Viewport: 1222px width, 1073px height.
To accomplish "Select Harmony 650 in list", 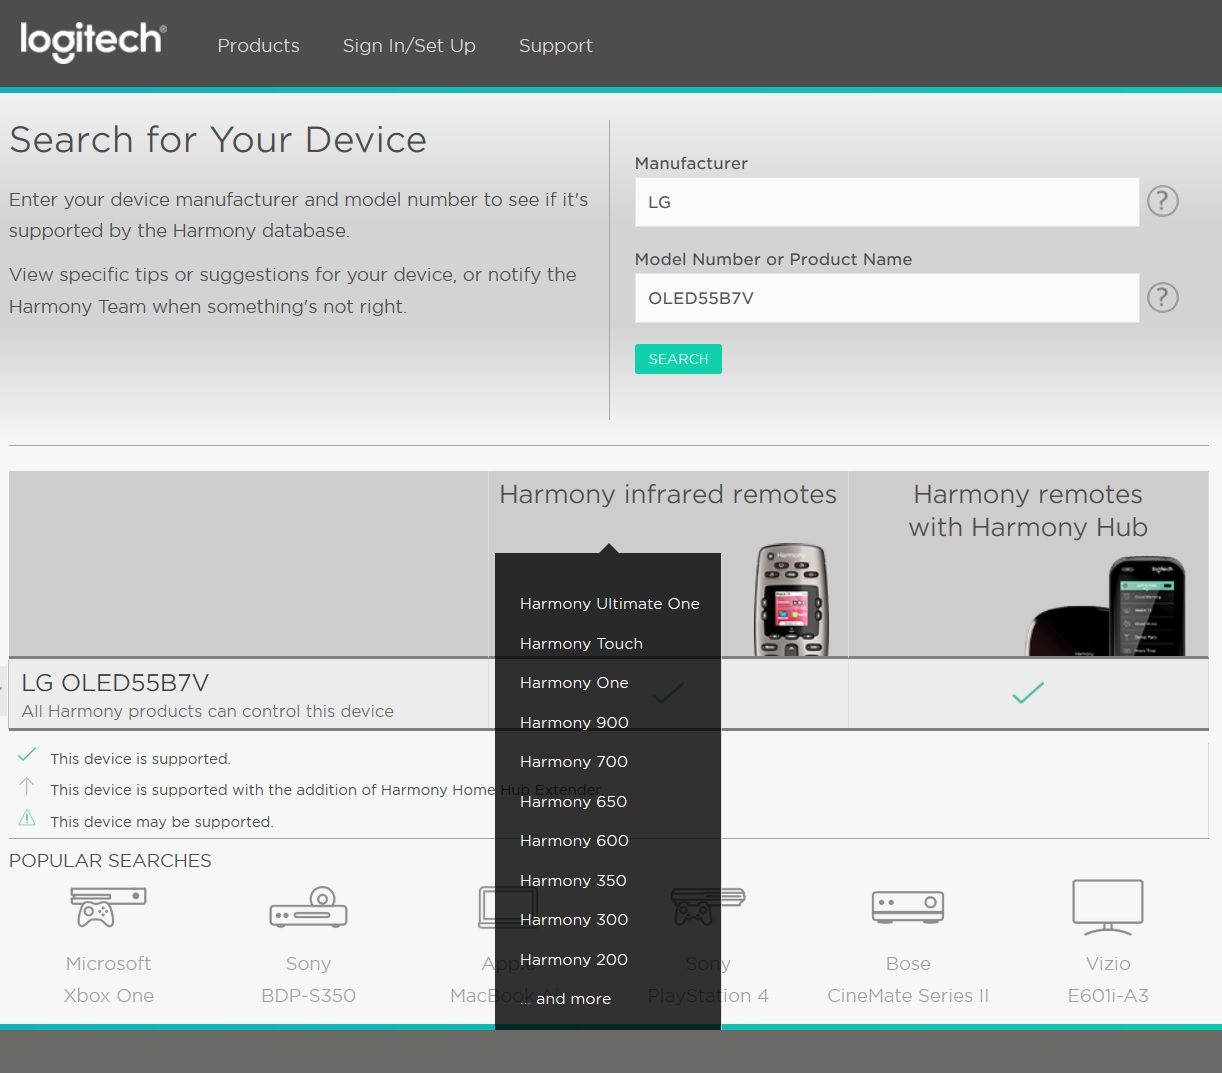I will coord(573,802).
